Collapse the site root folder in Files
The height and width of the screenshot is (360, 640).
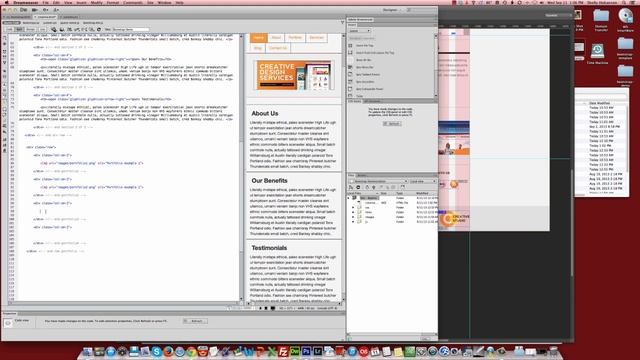349,198
